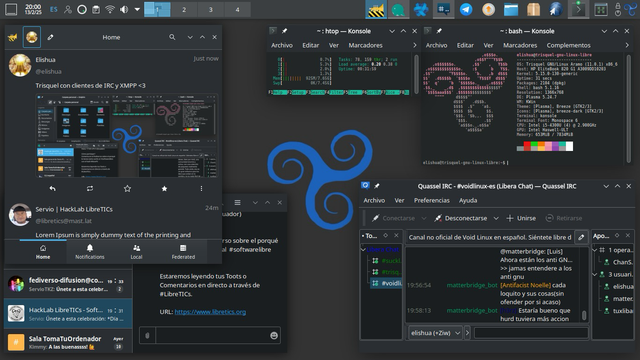Toggle pin on the bash Konsole window
Viewport: 640px width, 360px height.
[x=439, y=31]
